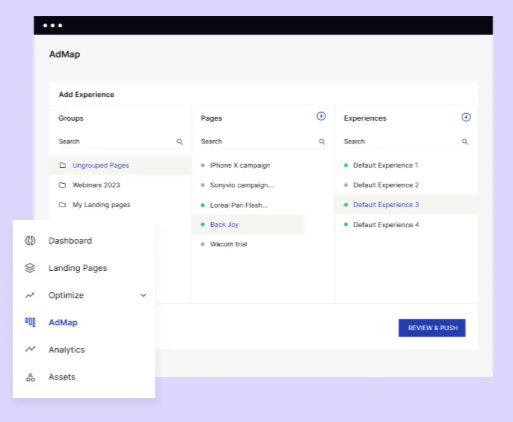This screenshot has height=422, width=513.
Task: Click the Experiences search magnifier icon
Action: [465, 142]
